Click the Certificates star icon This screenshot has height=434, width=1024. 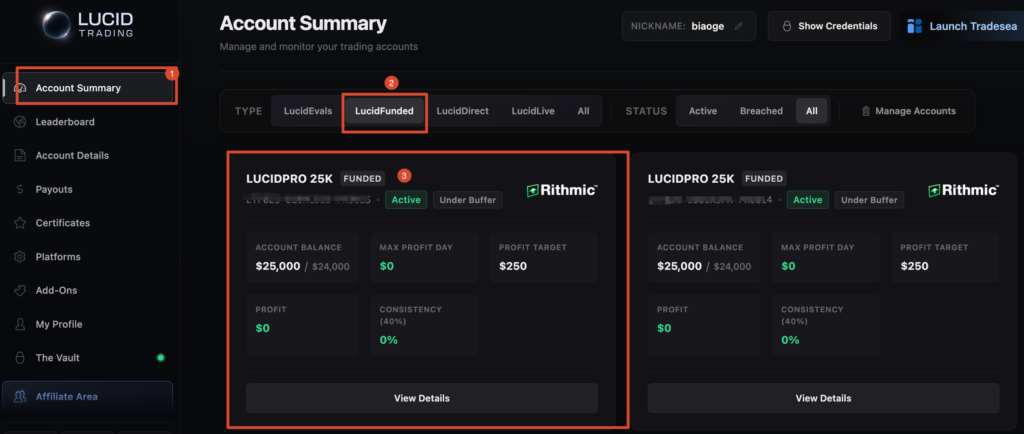point(20,223)
